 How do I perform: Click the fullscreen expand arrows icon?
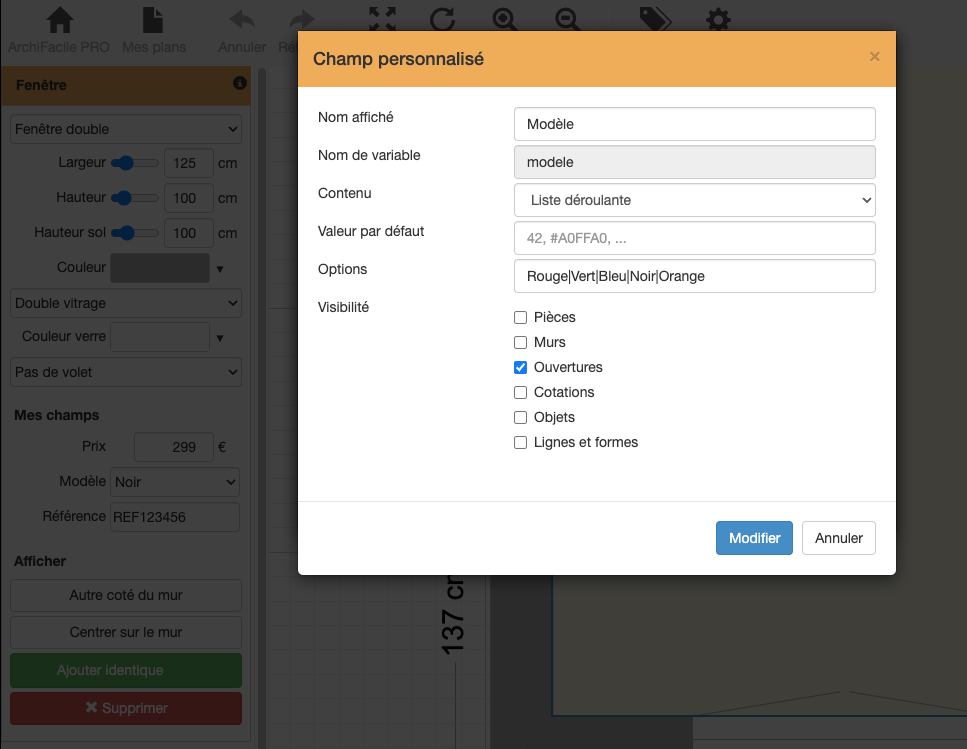[x=382, y=20]
